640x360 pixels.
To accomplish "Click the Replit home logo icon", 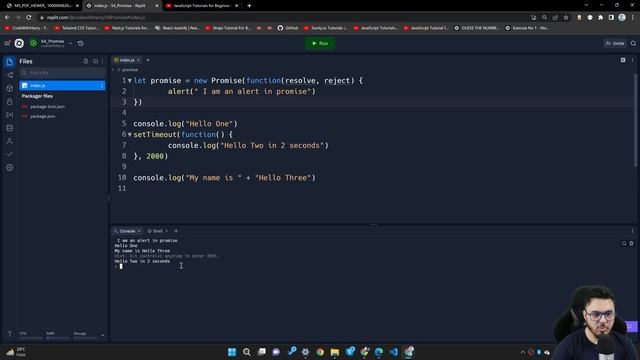I will (x=19, y=43).
